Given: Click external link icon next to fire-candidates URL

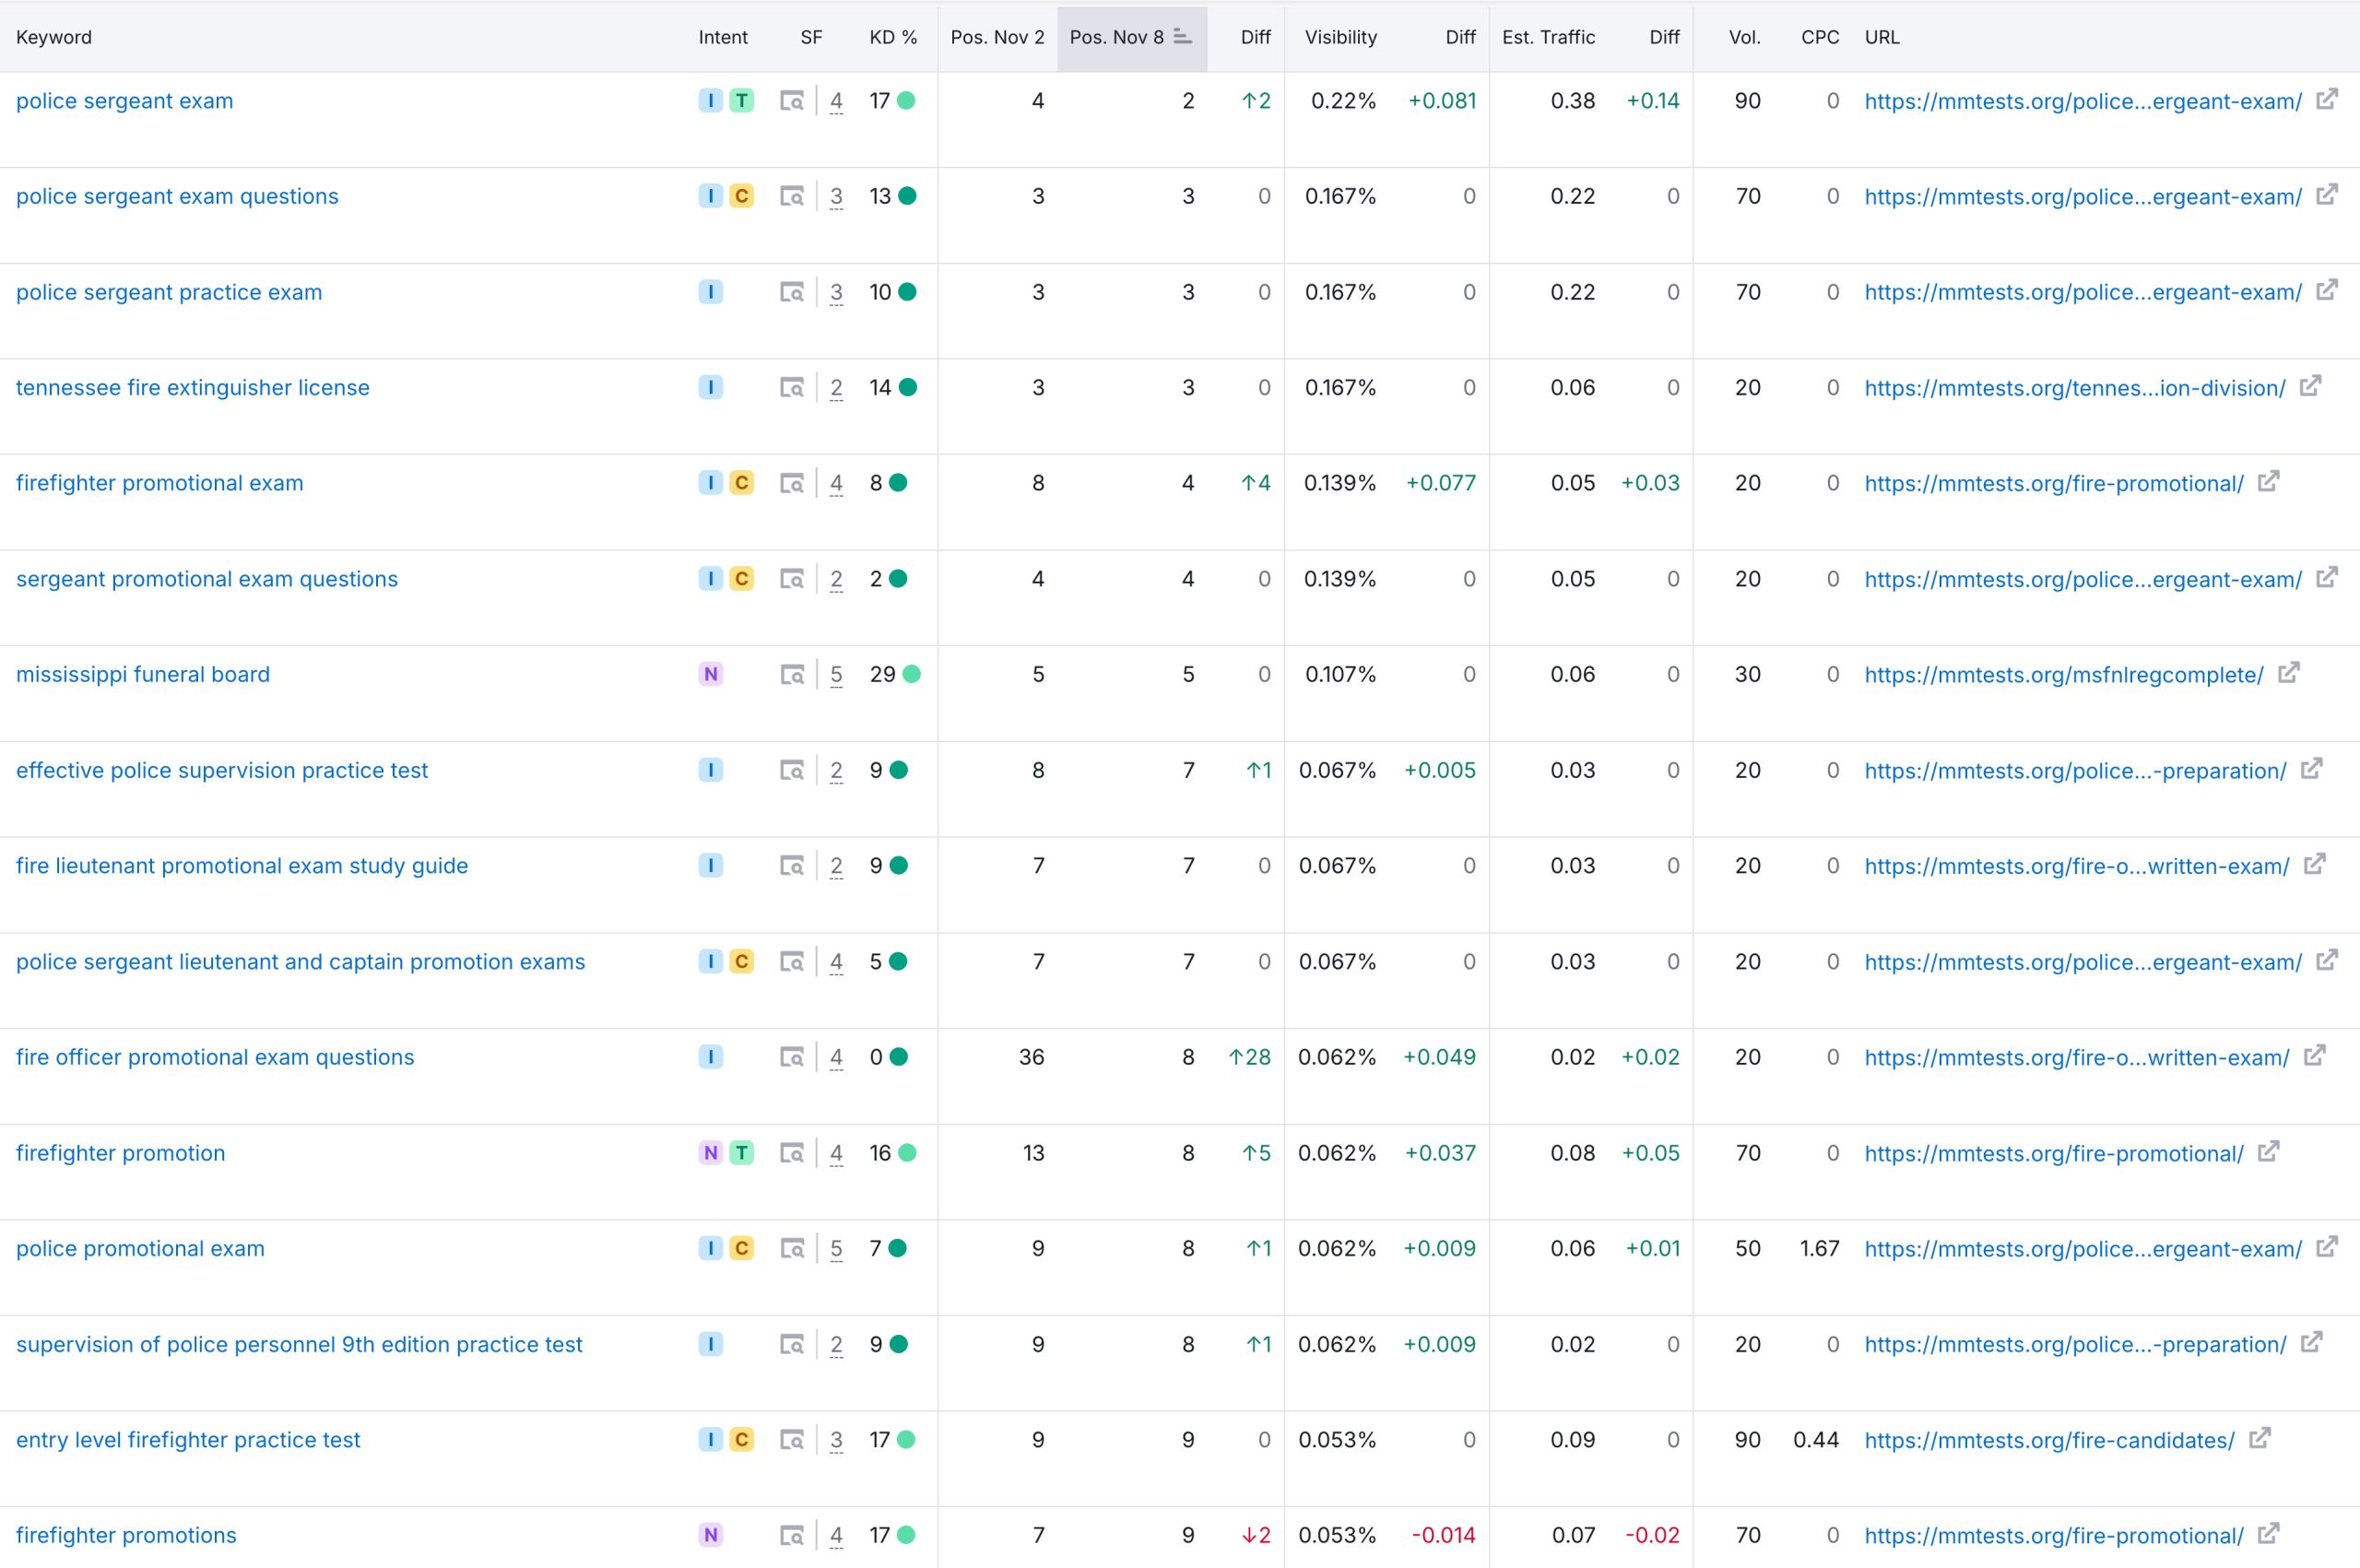Looking at the screenshot, I should tap(2262, 1439).
